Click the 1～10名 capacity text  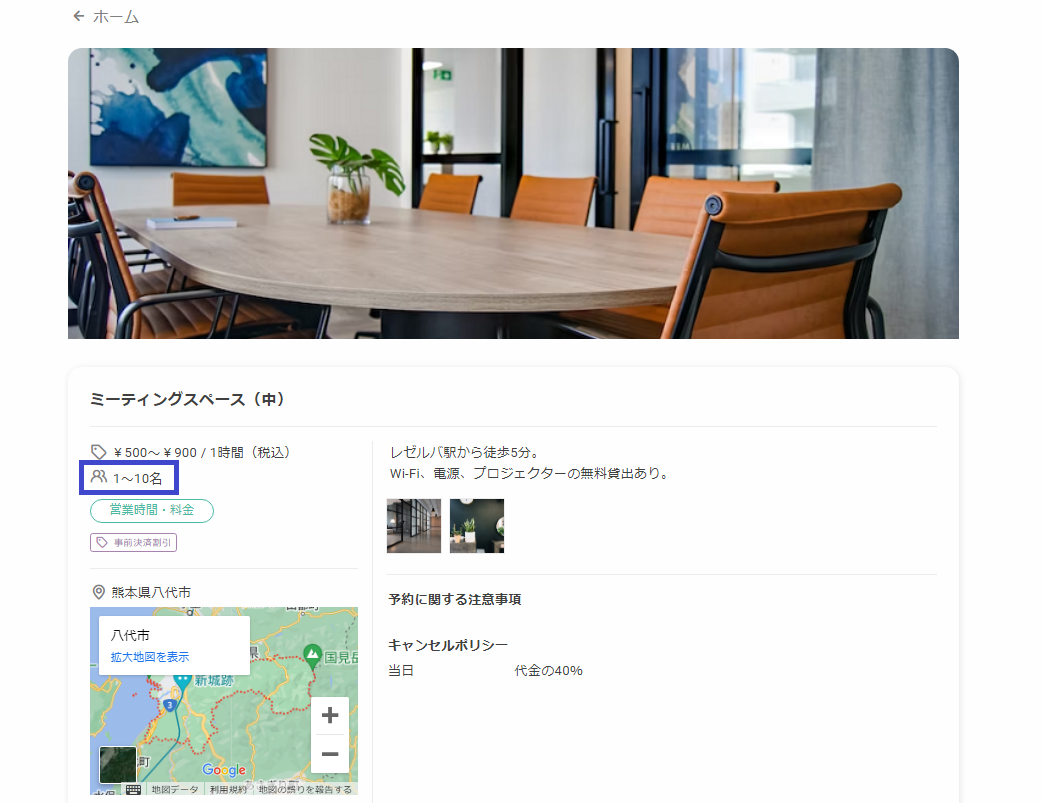(x=138, y=479)
